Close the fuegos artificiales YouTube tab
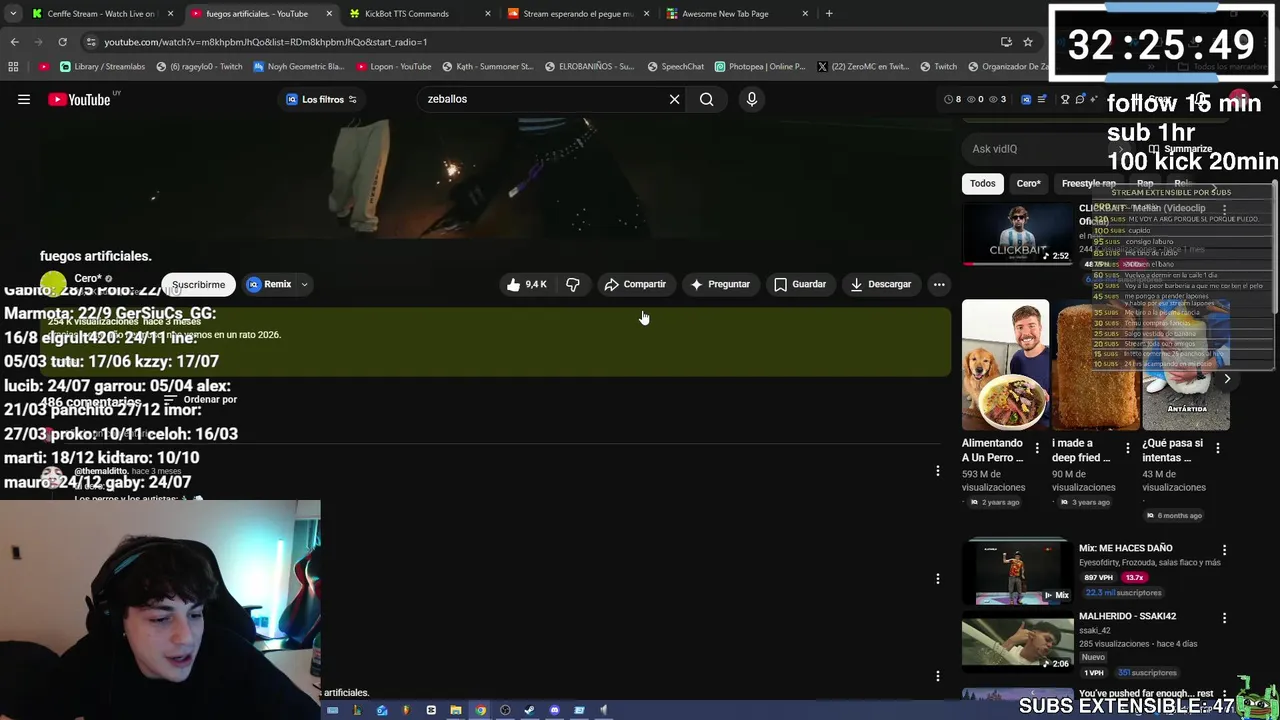This screenshot has width=1280, height=720. tap(329, 14)
